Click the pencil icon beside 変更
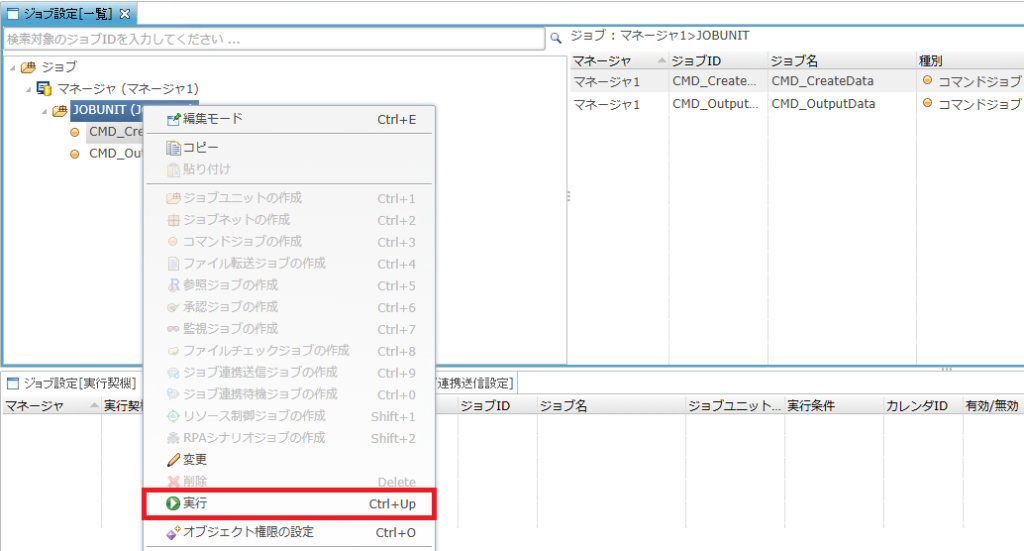The height and width of the screenshot is (551, 1024). point(172,460)
